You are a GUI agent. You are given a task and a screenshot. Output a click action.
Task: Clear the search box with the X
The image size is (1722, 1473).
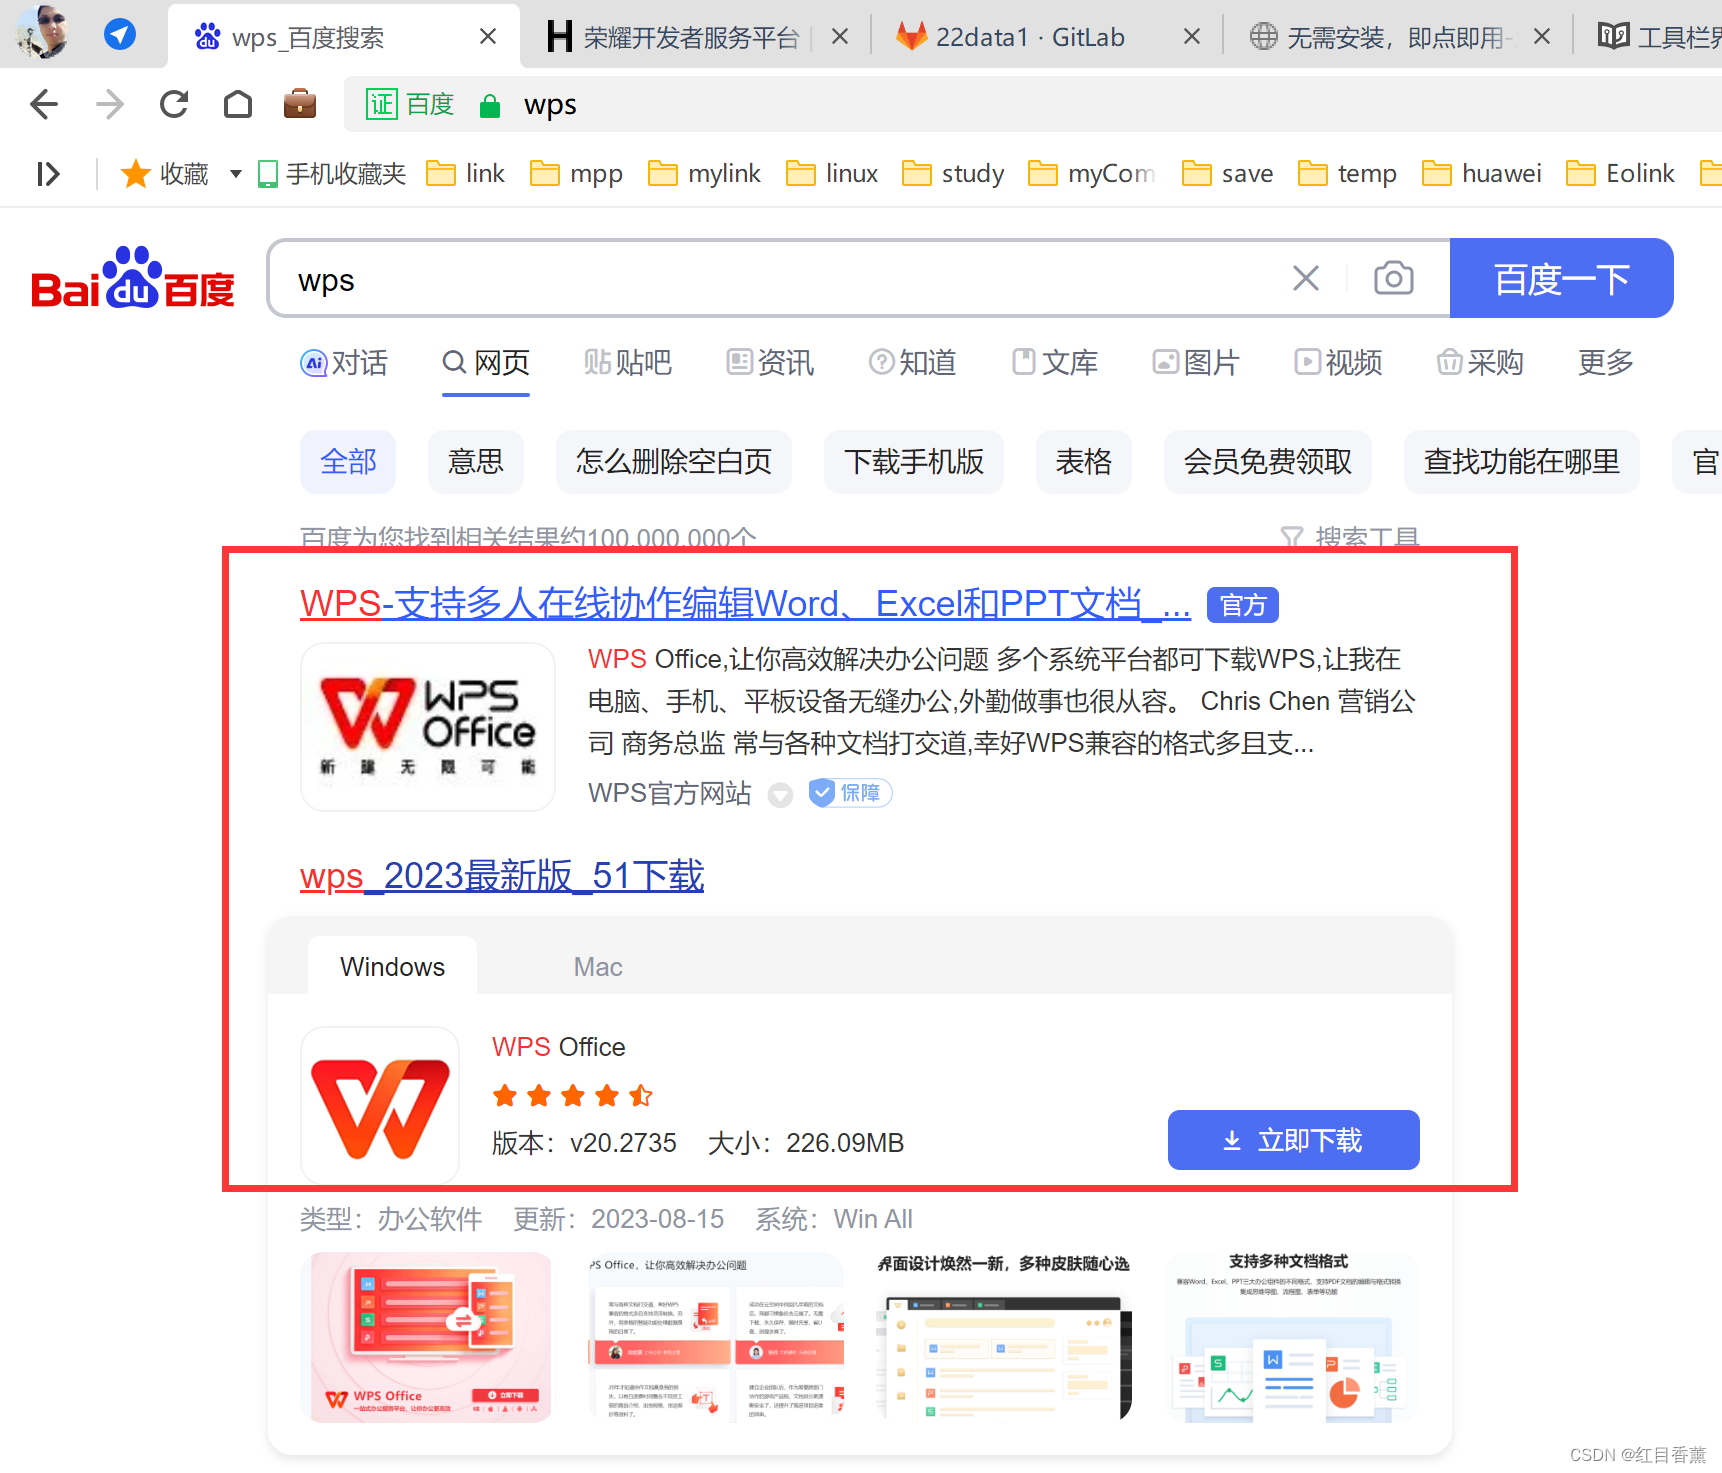[x=1306, y=278]
